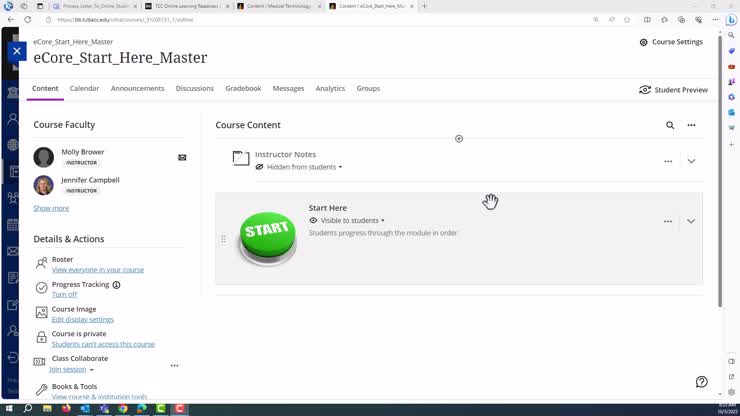Open File Explorer from taskbar

pyautogui.click(x=47, y=408)
